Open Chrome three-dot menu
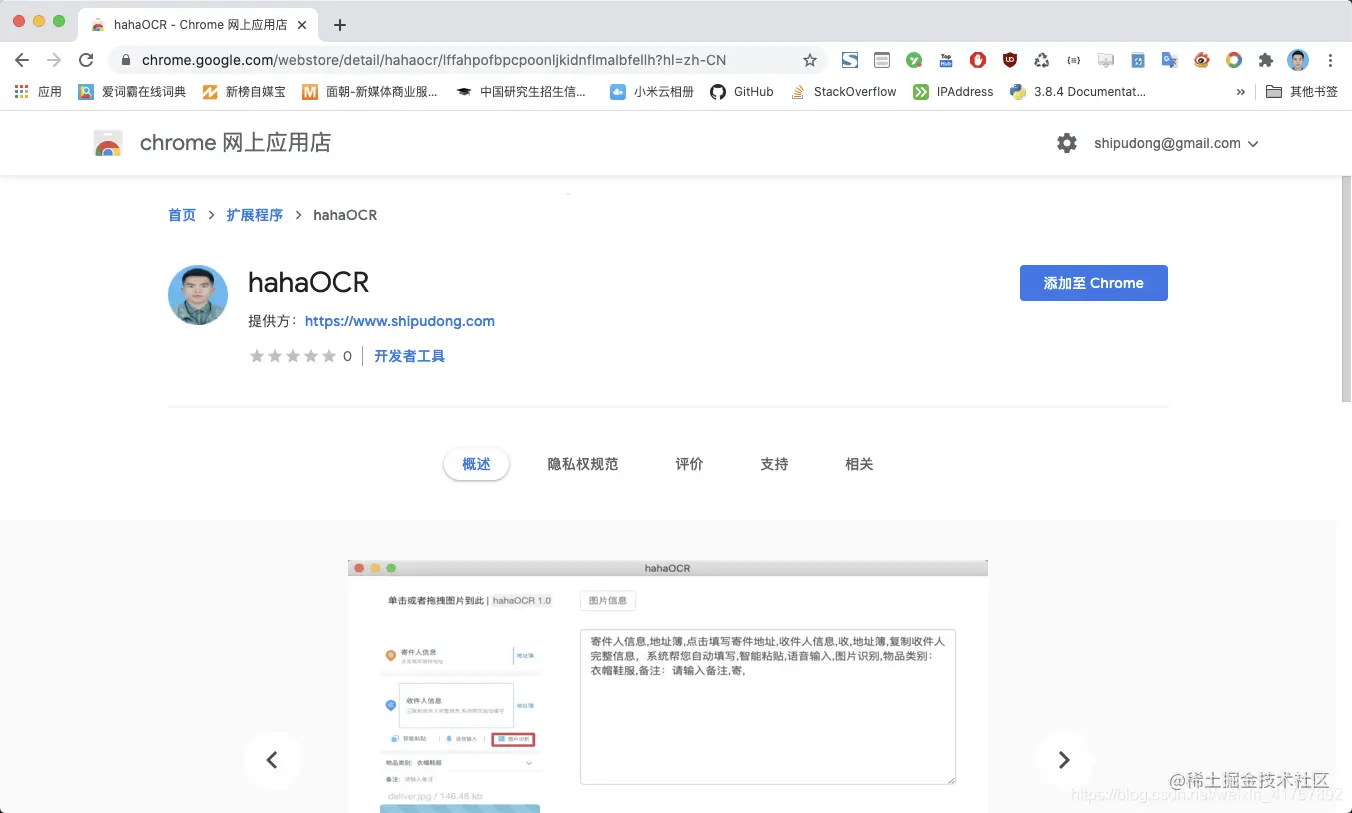 tap(1330, 60)
